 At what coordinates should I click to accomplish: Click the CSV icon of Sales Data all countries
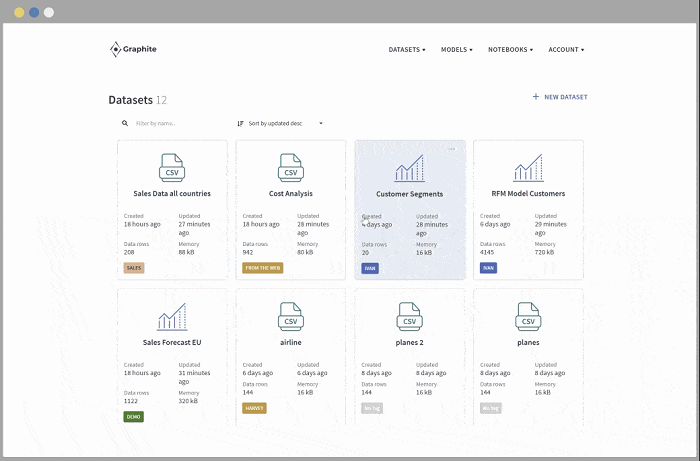(x=172, y=168)
